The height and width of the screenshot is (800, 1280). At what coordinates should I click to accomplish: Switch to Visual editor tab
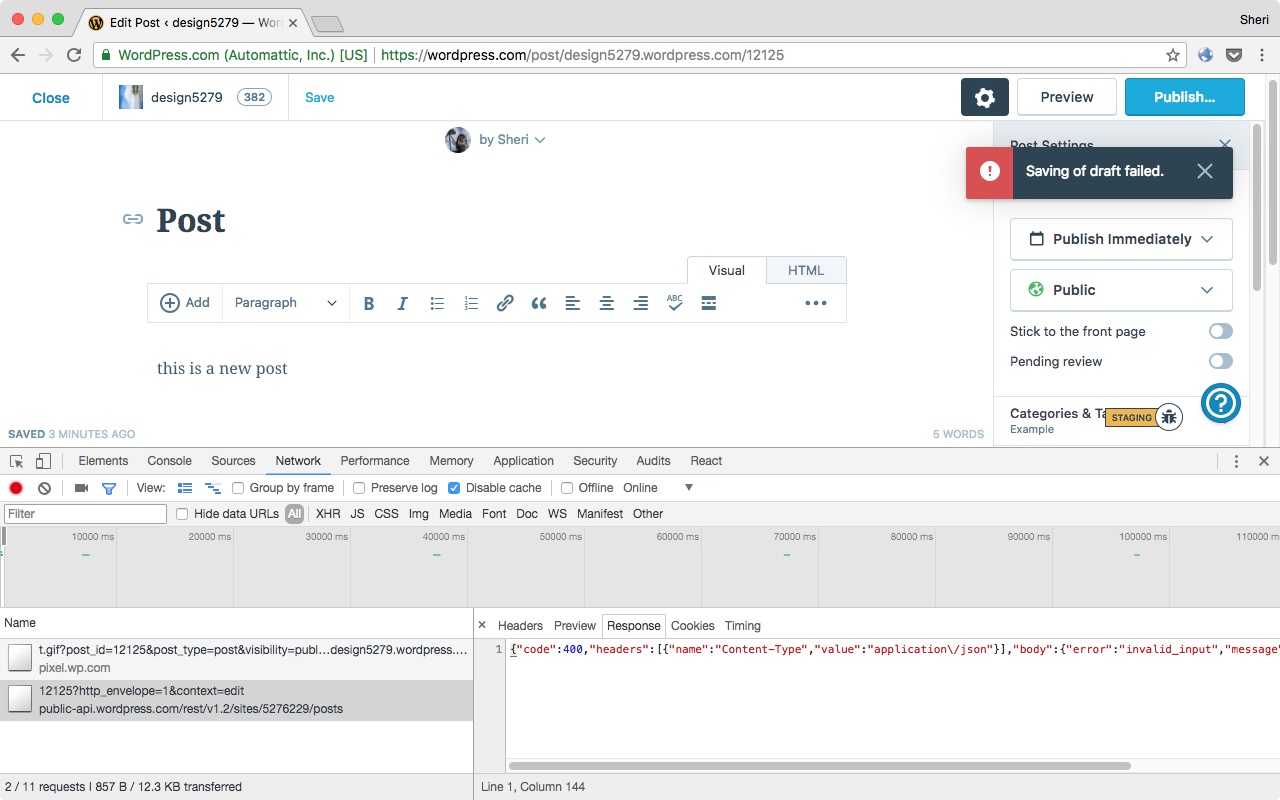tap(727, 270)
